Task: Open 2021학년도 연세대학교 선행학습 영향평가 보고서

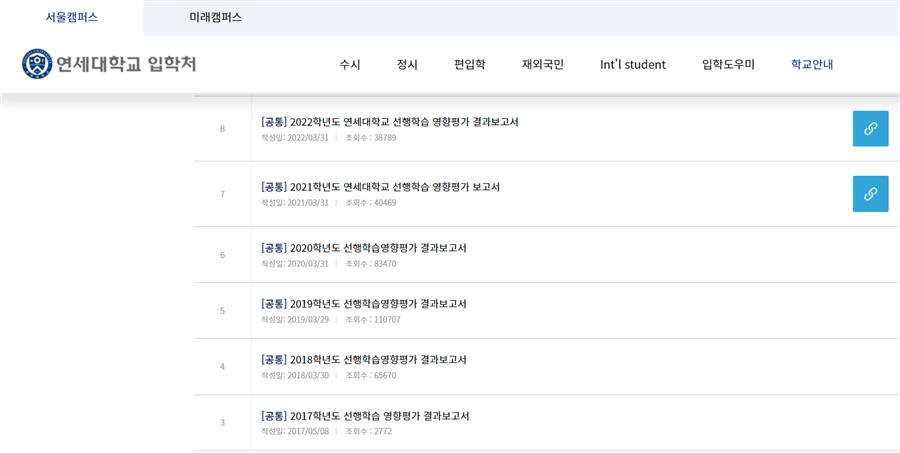Action: click(380, 187)
